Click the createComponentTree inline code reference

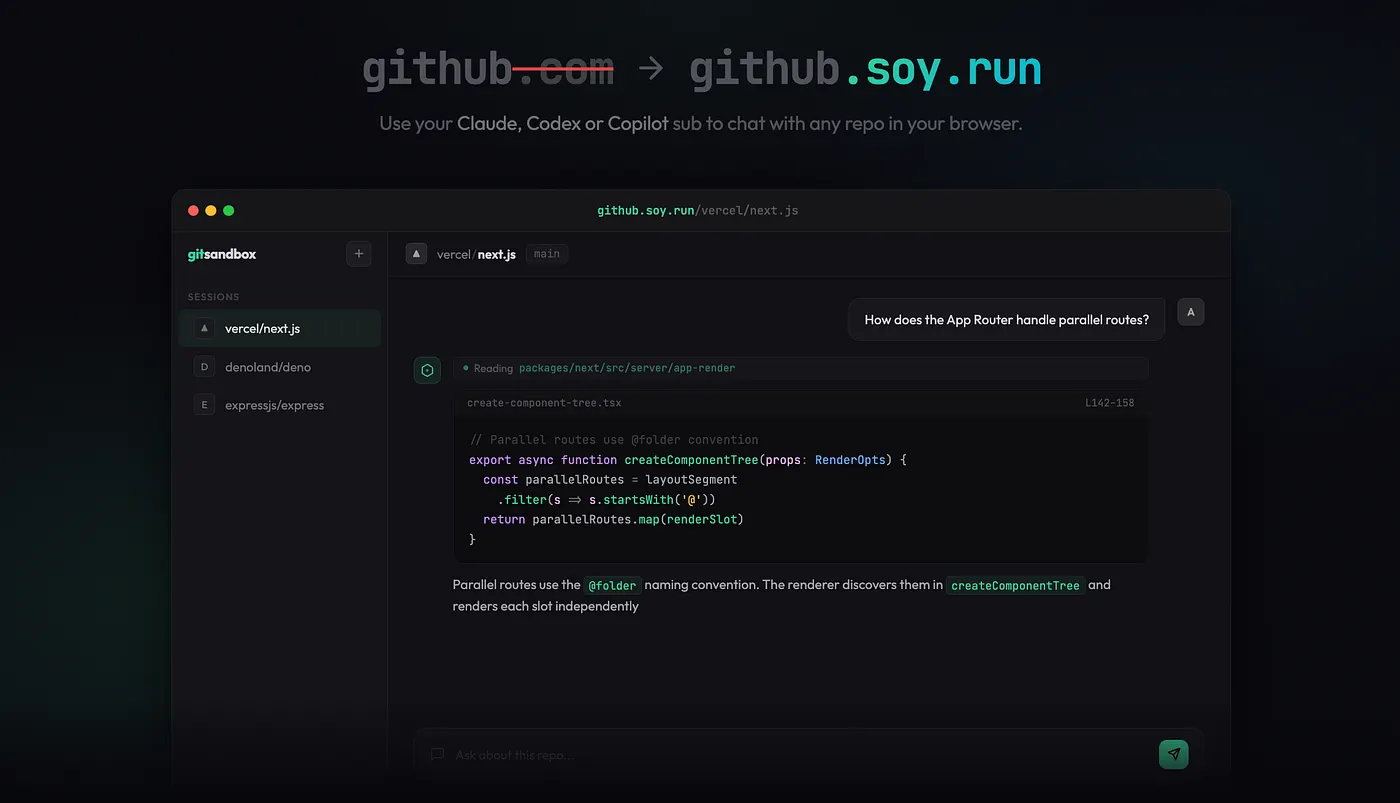1015,585
